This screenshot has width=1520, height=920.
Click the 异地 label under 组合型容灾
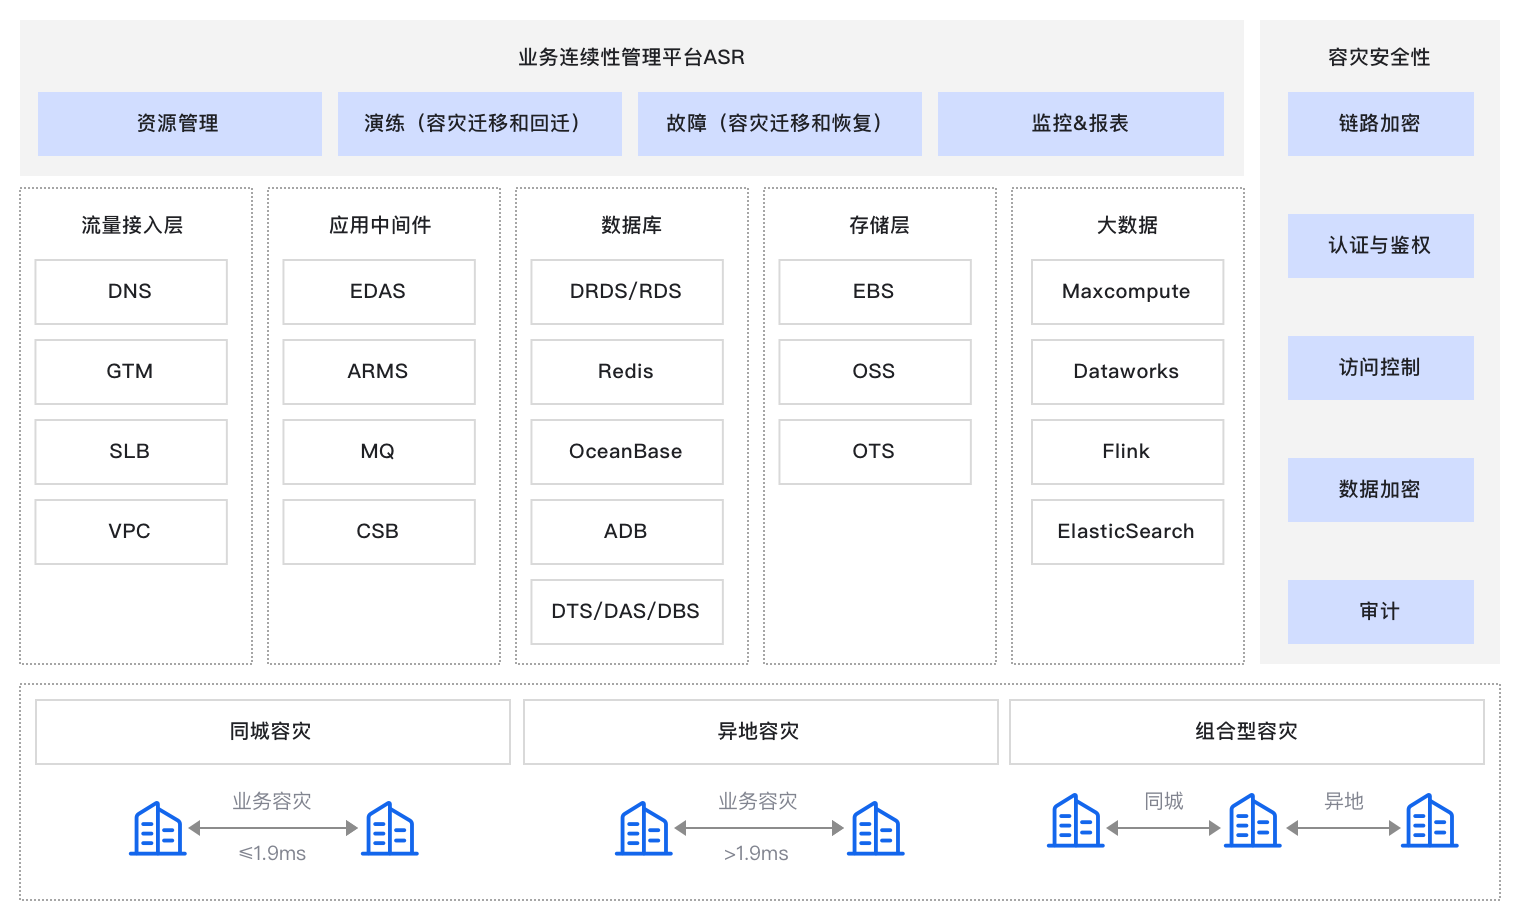tap(1344, 802)
